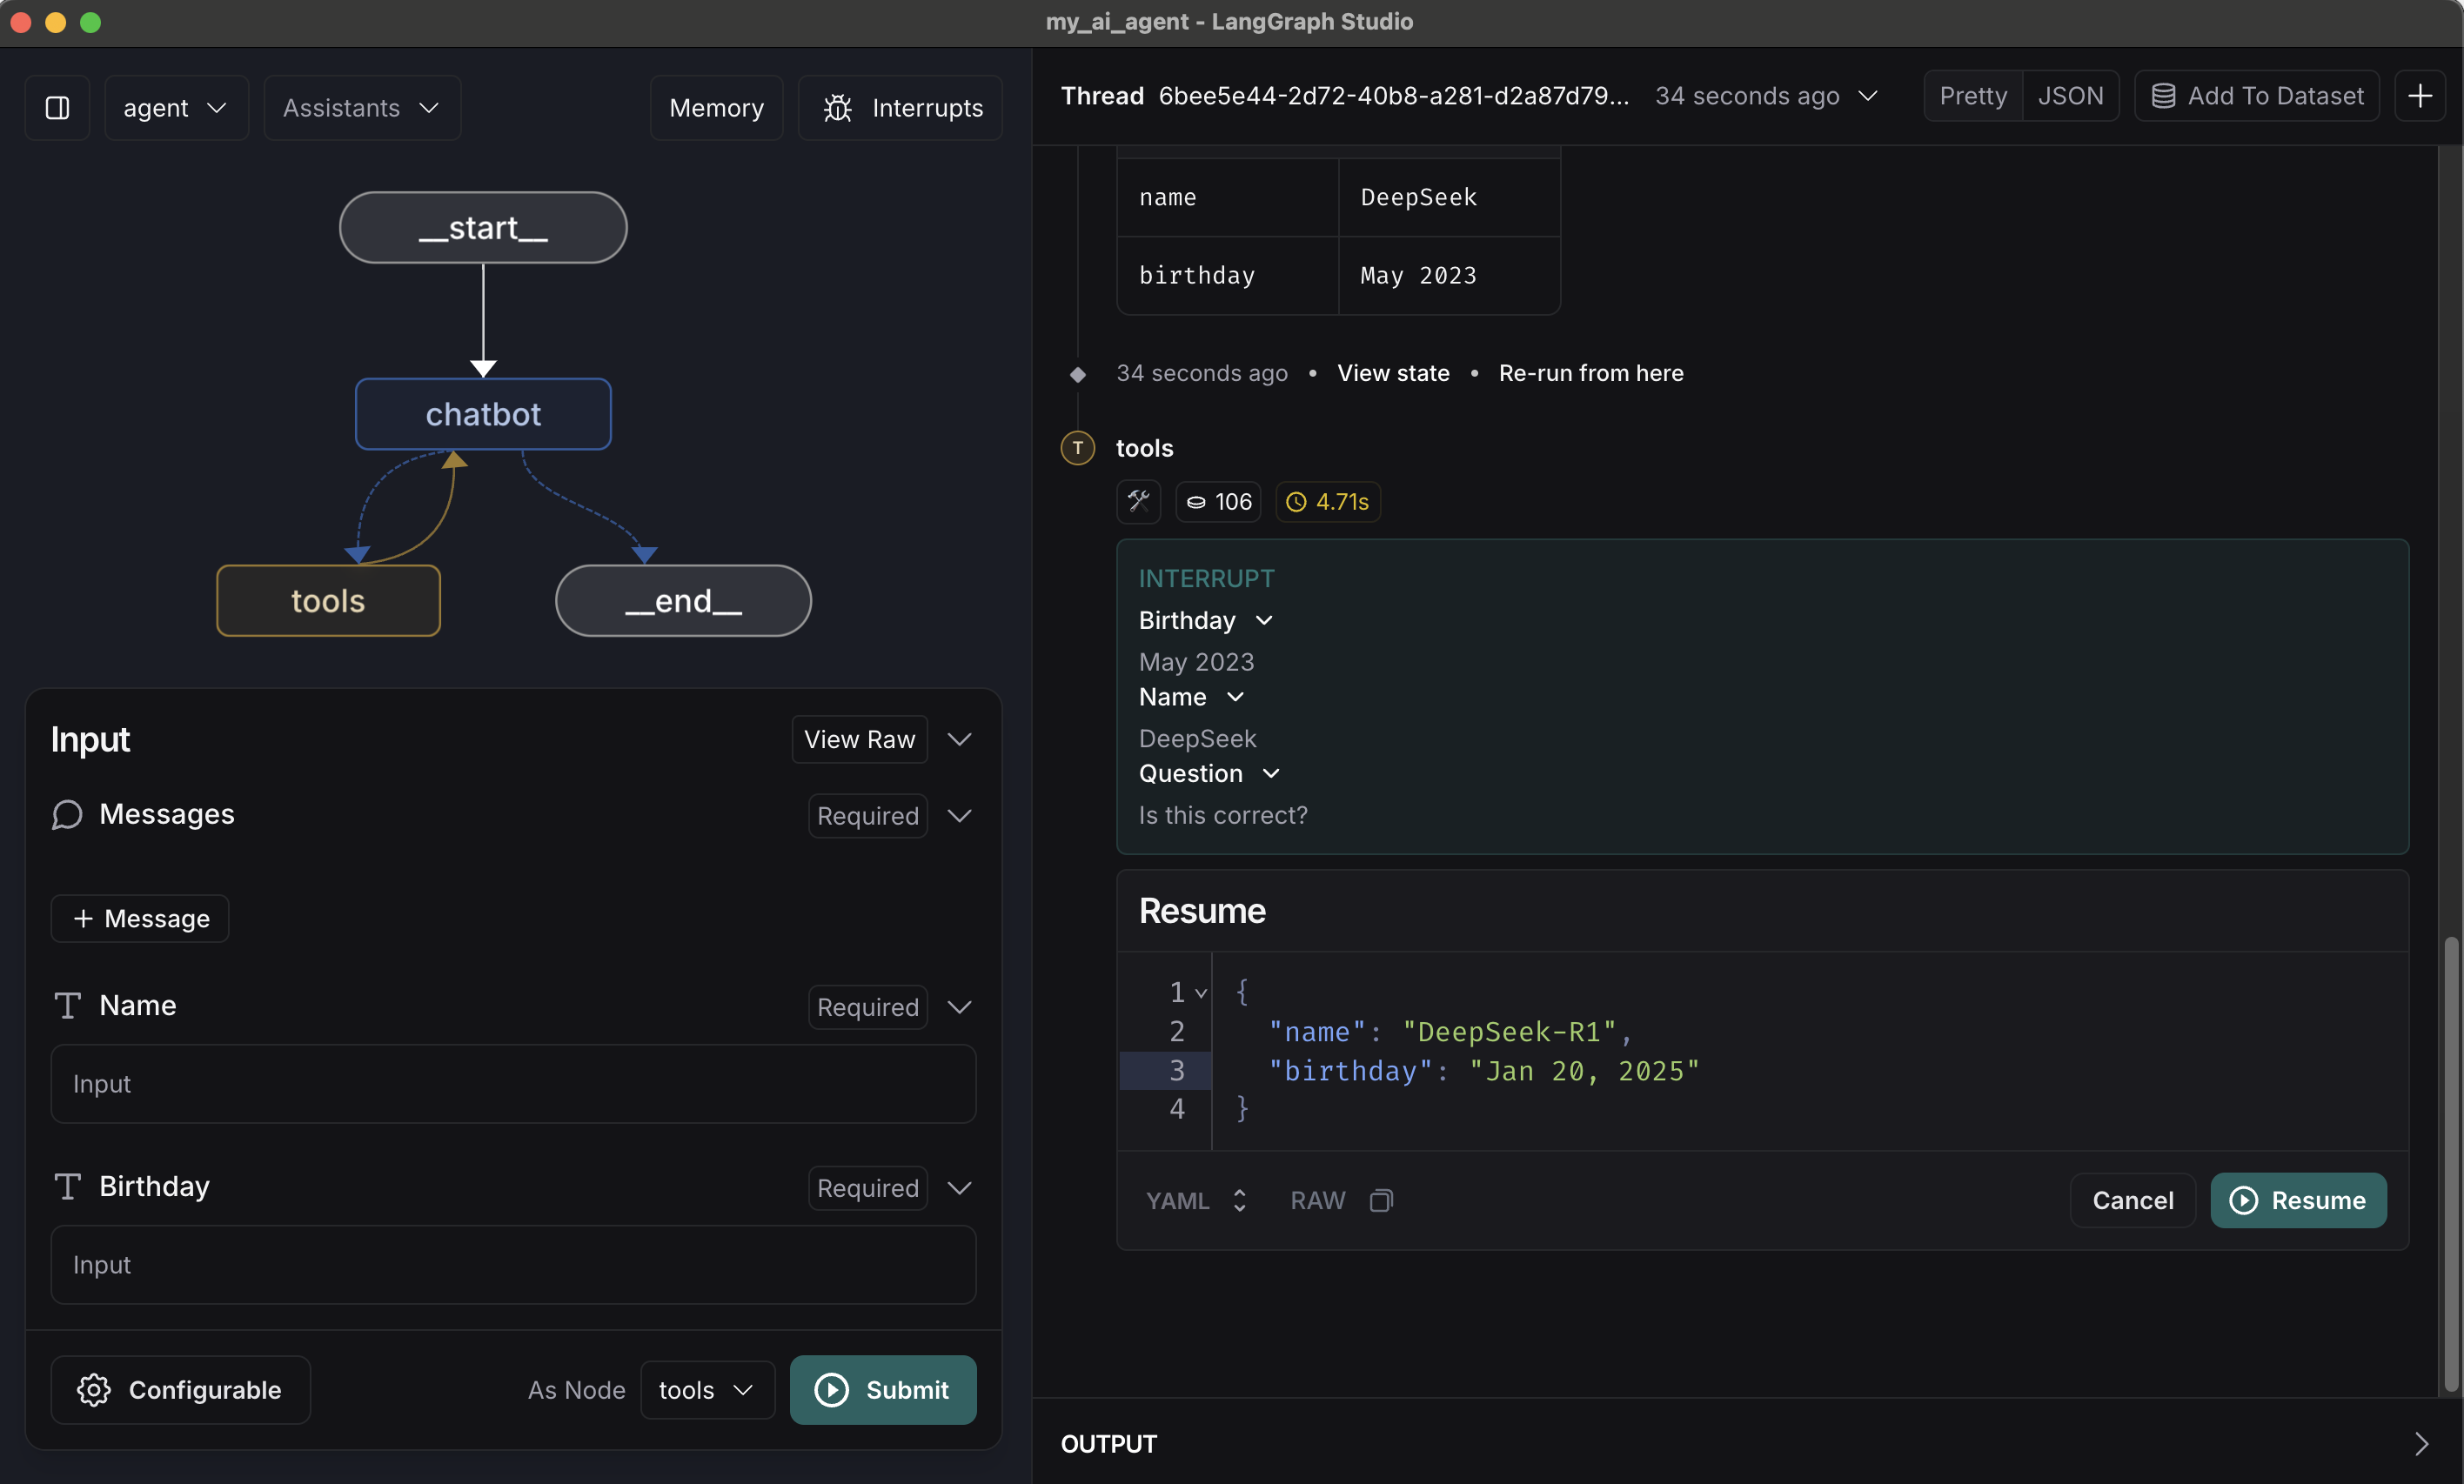
Task: Click the green Resume button
Action: tap(2297, 1200)
